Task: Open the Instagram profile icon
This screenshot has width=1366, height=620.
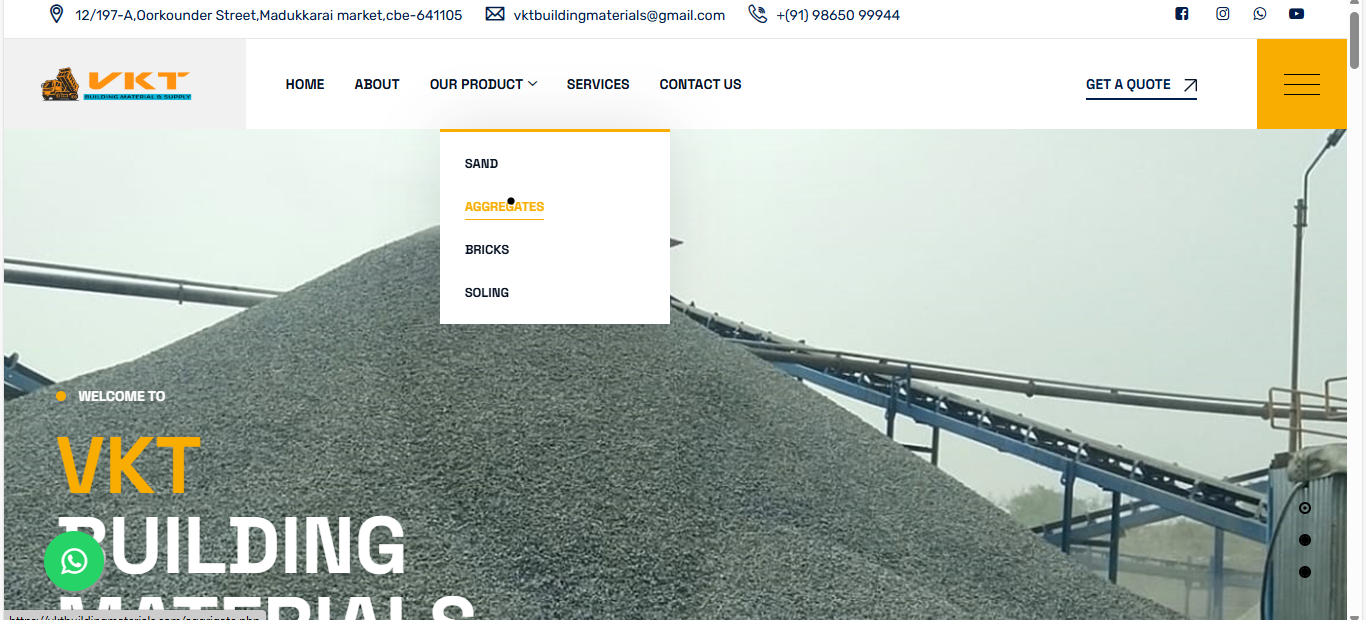Action: pos(1222,14)
